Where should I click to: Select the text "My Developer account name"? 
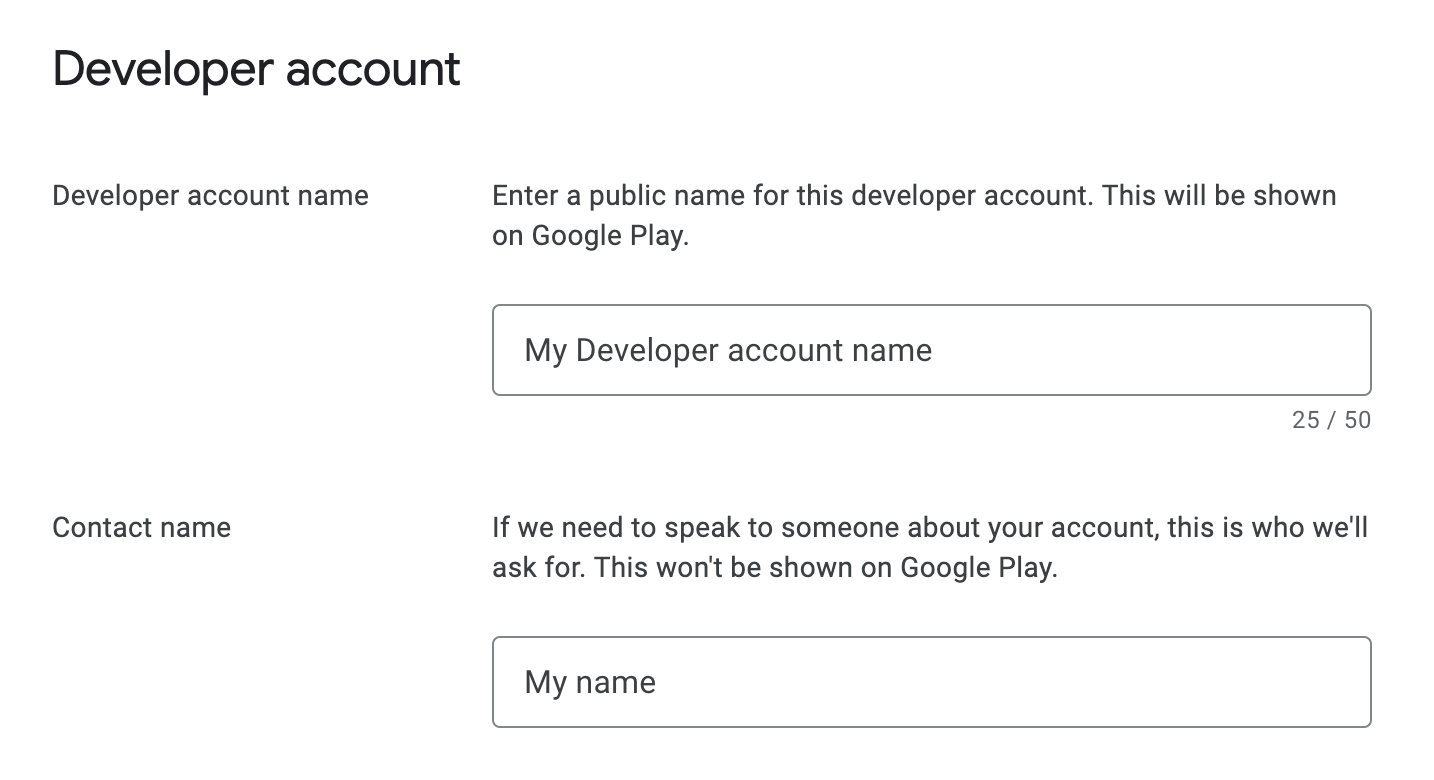tap(725, 350)
